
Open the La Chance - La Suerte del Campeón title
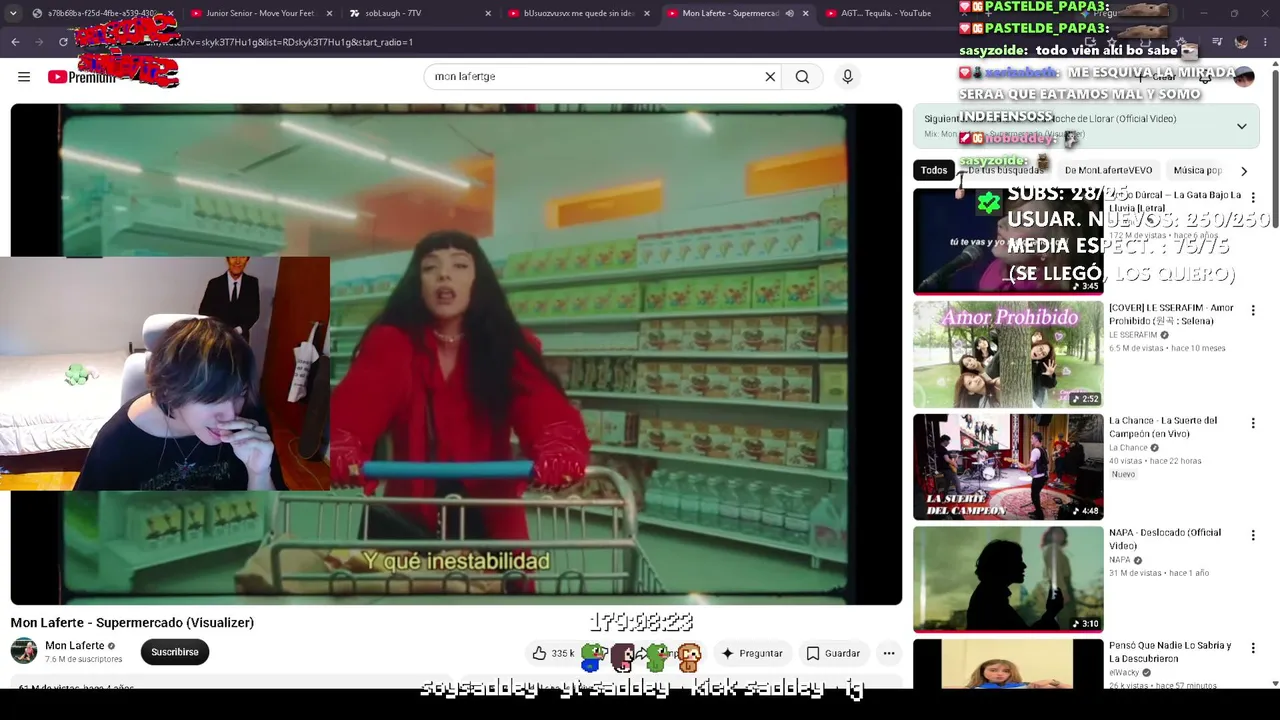(x=1163, y=427)
